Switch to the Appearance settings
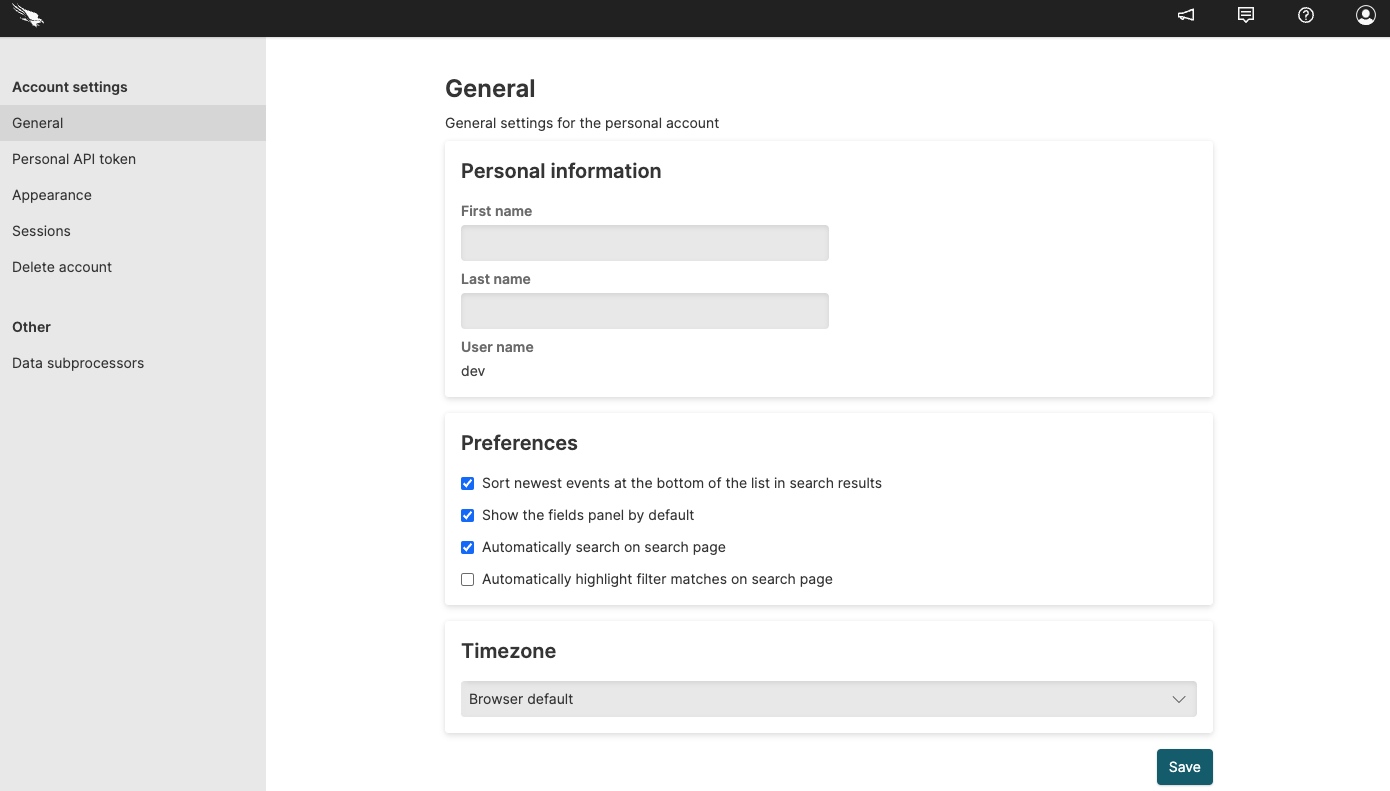This screenshot has width=1390, height=791. 51,194
